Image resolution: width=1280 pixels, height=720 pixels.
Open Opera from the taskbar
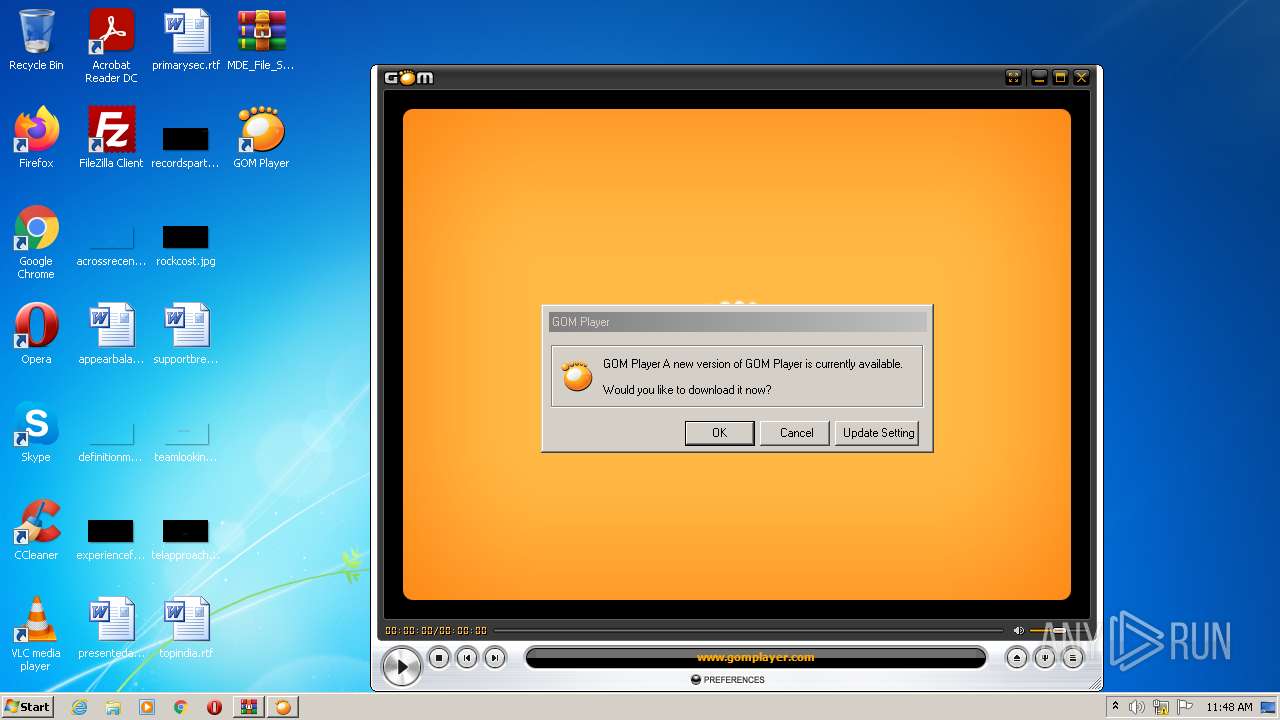click(x=214, y=707)
